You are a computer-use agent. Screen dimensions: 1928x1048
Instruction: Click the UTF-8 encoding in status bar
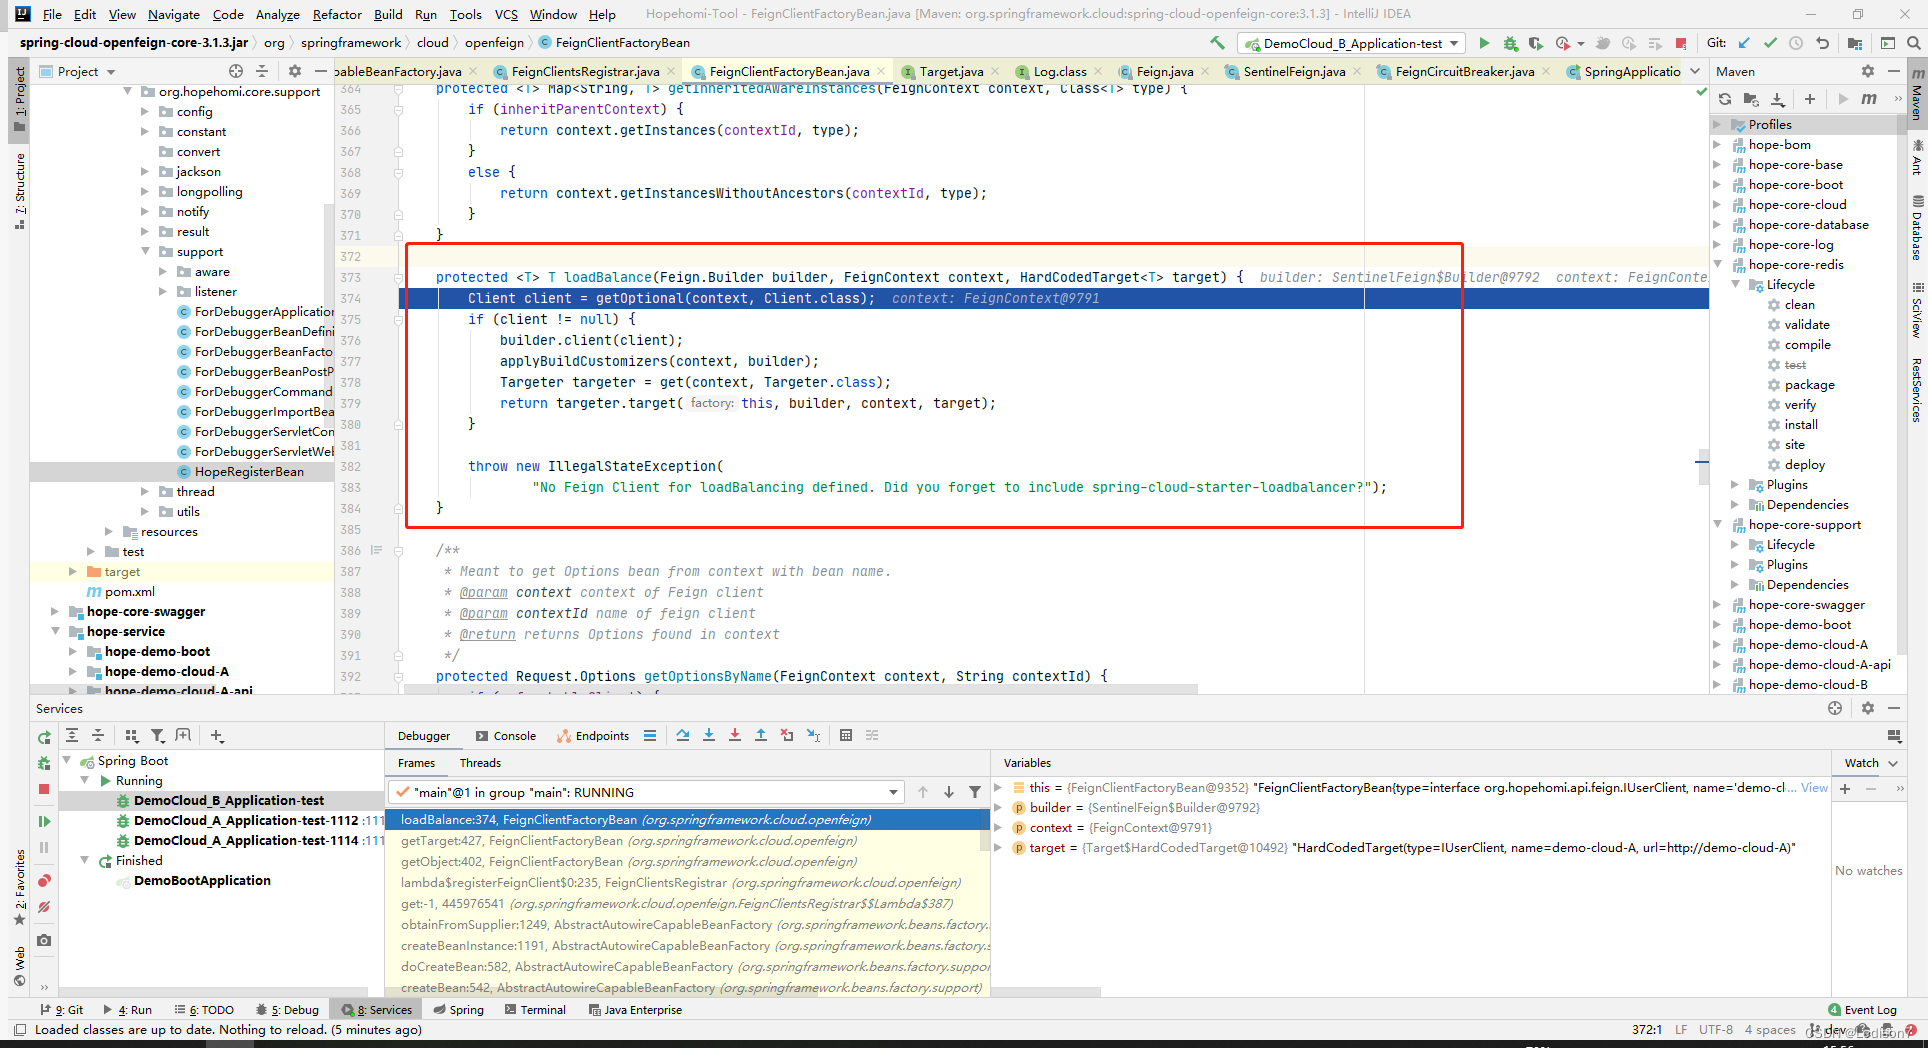click(1715, 1030)
